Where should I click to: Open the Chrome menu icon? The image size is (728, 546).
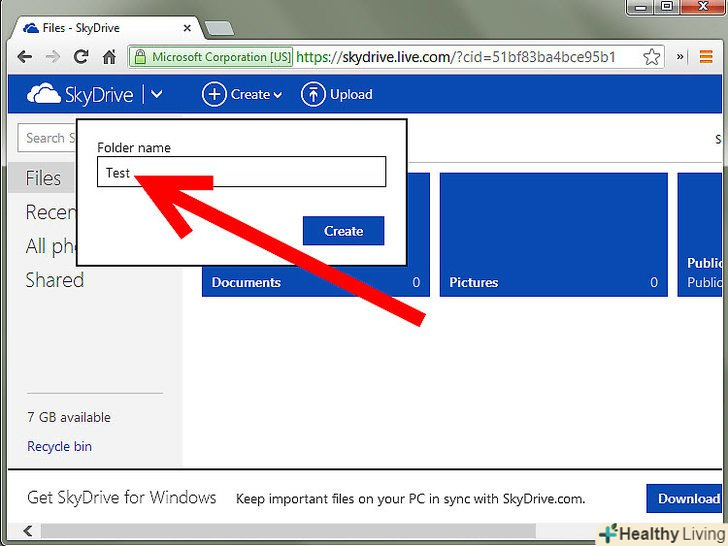point(706,57)
